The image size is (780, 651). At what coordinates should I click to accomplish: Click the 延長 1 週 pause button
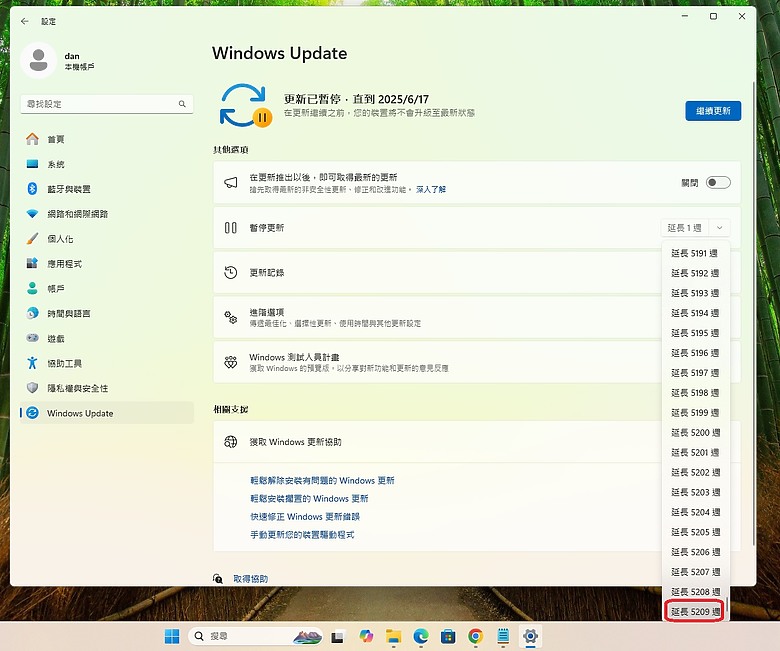685,228
